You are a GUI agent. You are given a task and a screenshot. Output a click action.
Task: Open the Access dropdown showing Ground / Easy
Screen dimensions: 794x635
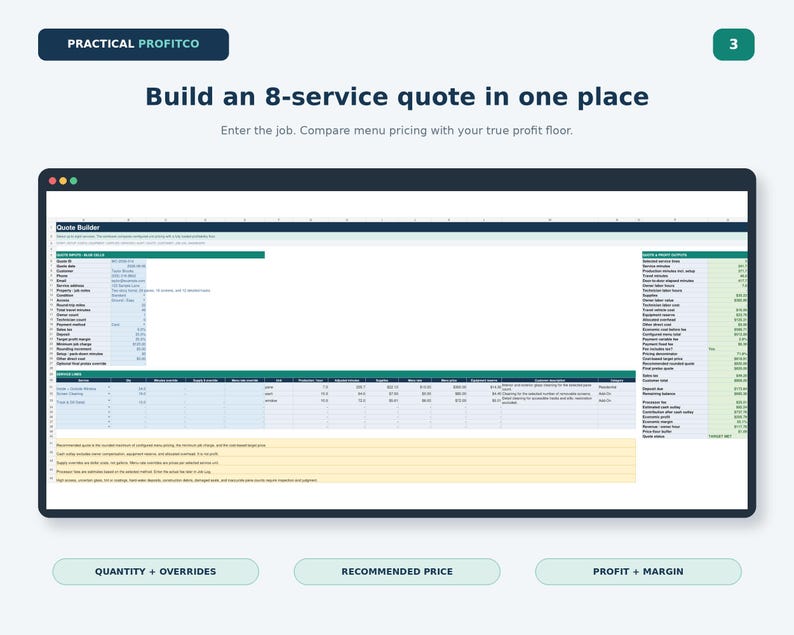coord(144,300)
